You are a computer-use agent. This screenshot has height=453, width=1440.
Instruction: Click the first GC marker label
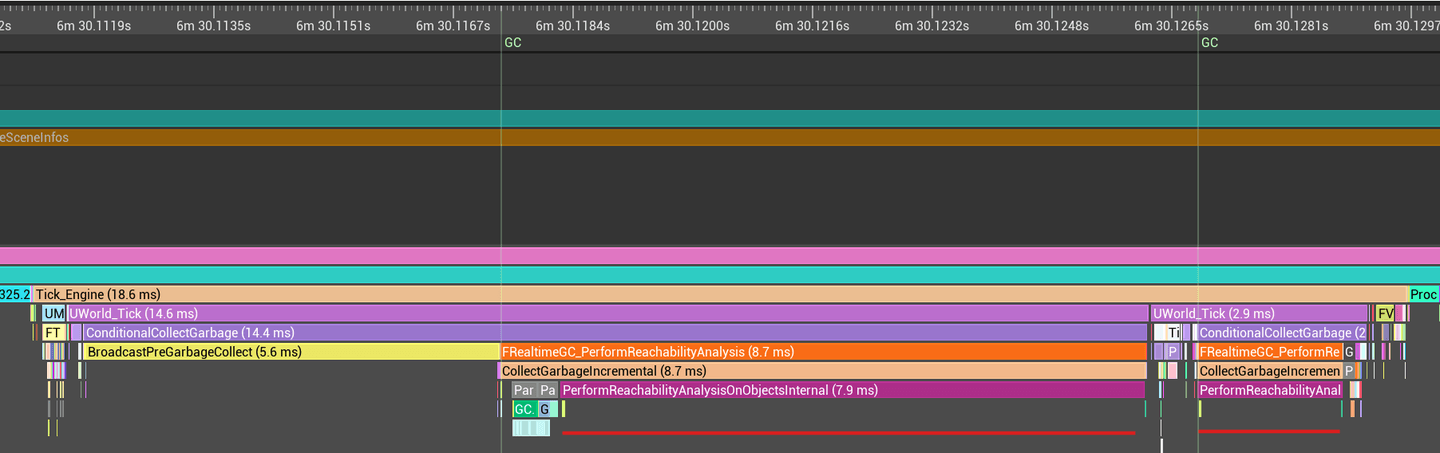tap(513, 43)
